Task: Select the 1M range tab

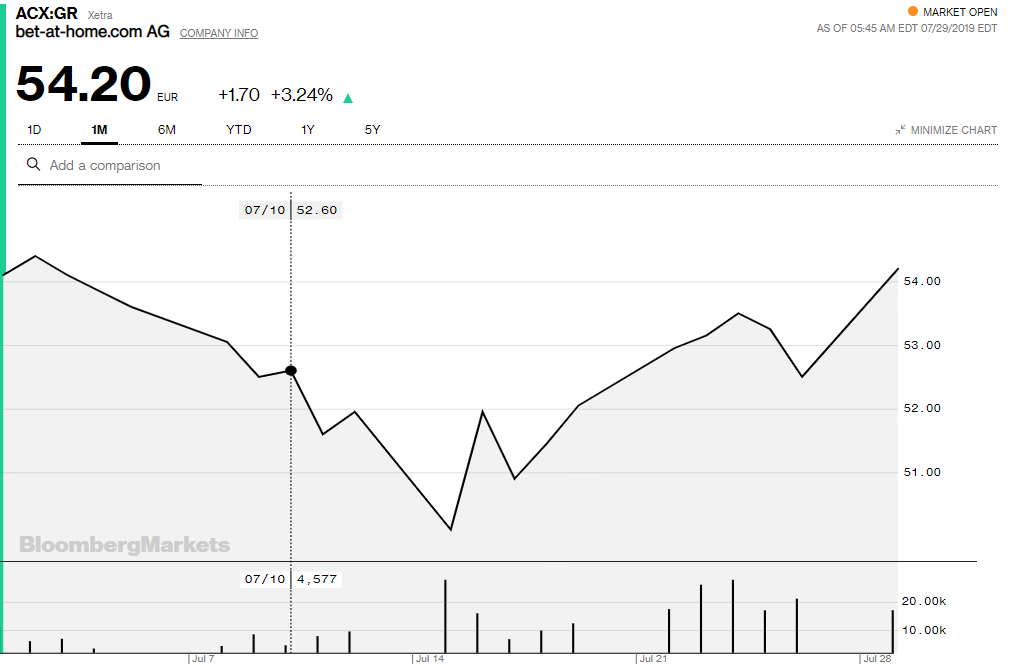Action: (99, 130)
